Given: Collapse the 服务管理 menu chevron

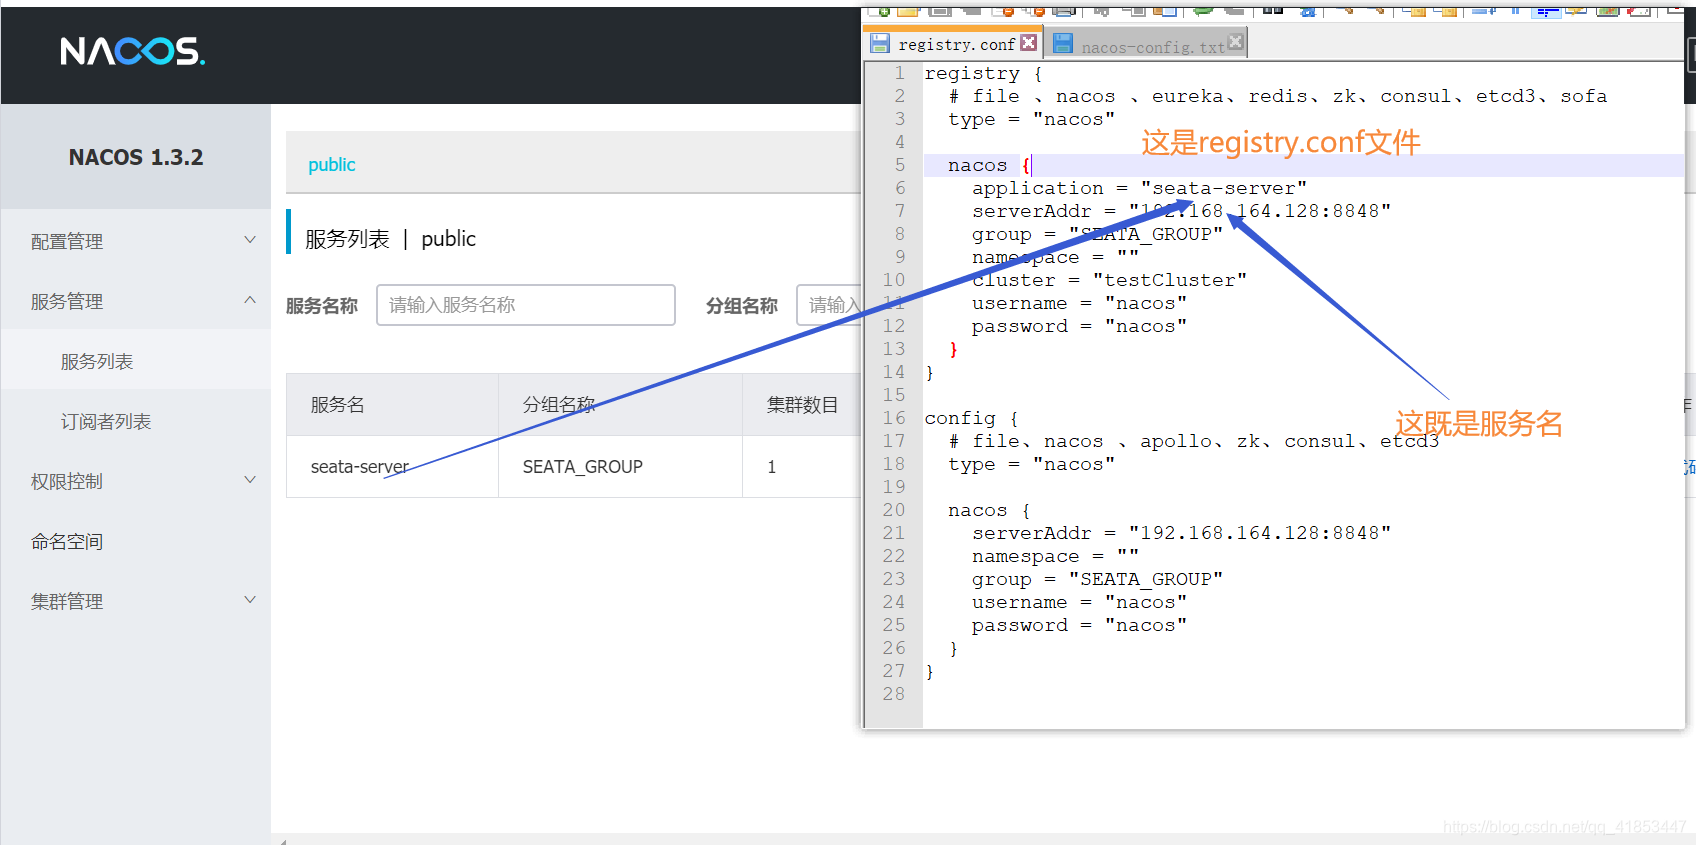Looking at the screenshot, I should click(x=250, y=300).
